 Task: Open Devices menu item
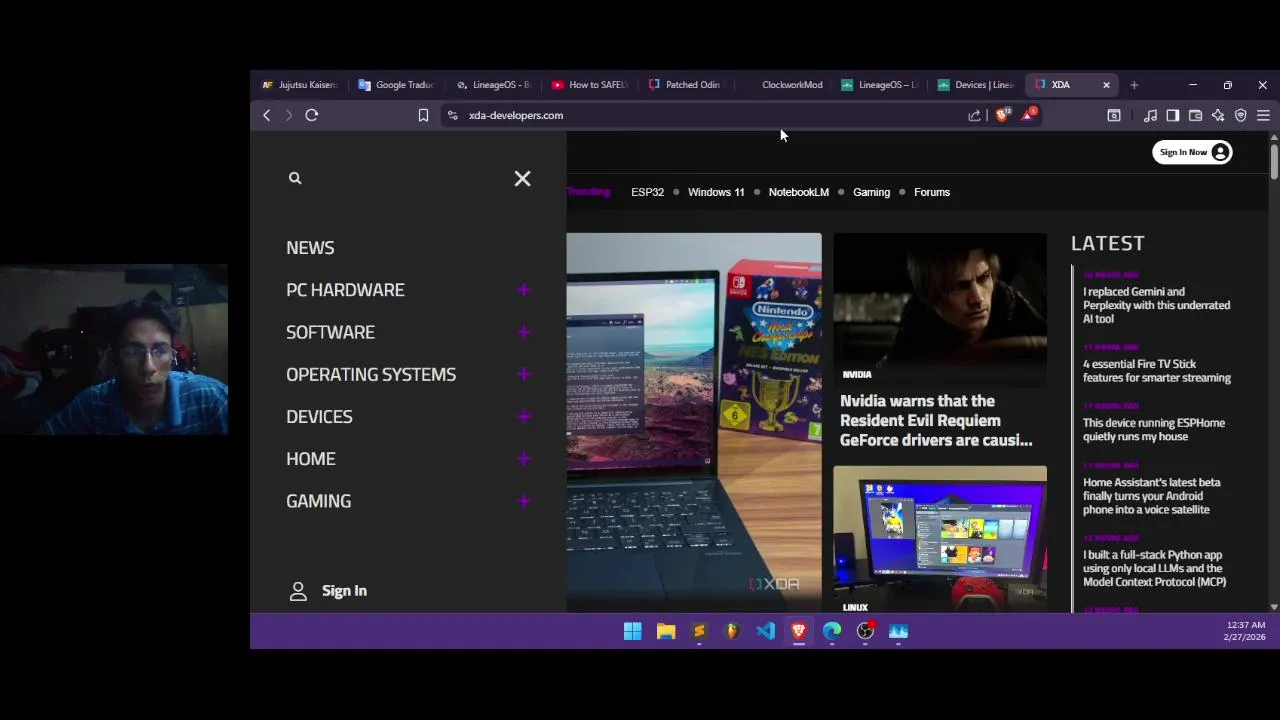point(319,416)
